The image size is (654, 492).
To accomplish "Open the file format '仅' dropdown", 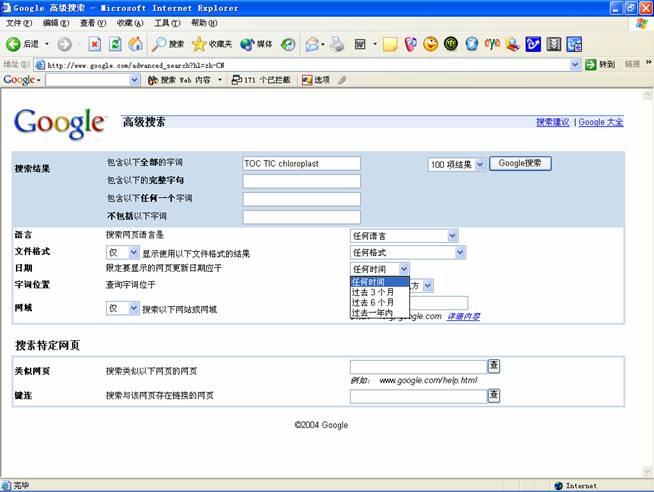I will tap(122, 252).
